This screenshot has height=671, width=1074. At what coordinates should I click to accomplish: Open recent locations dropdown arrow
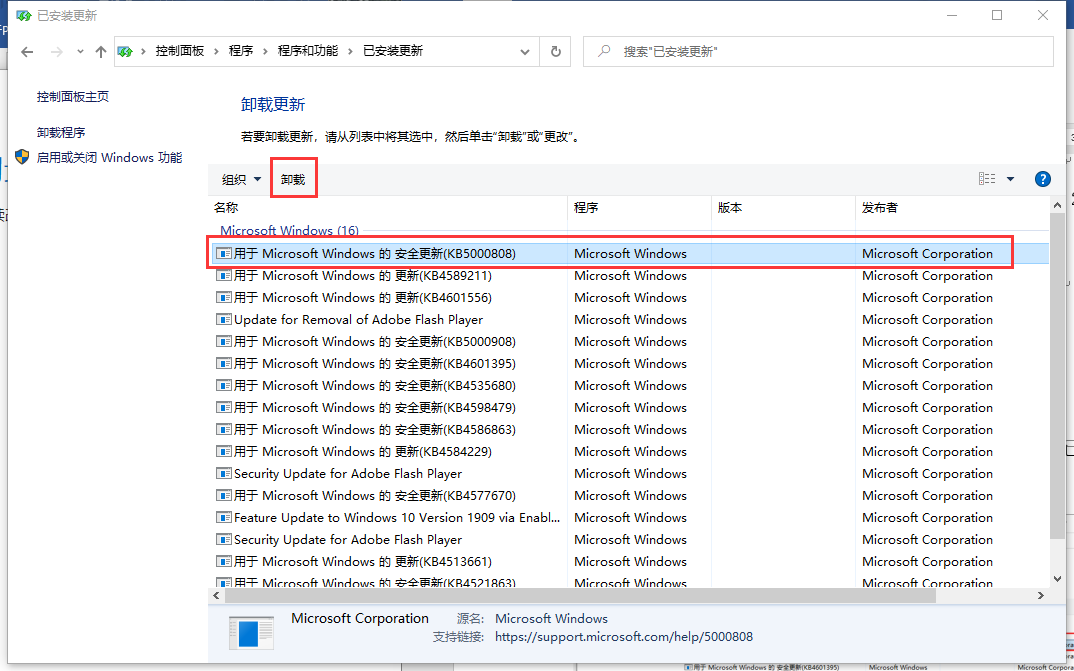click(x=80, y=52)
